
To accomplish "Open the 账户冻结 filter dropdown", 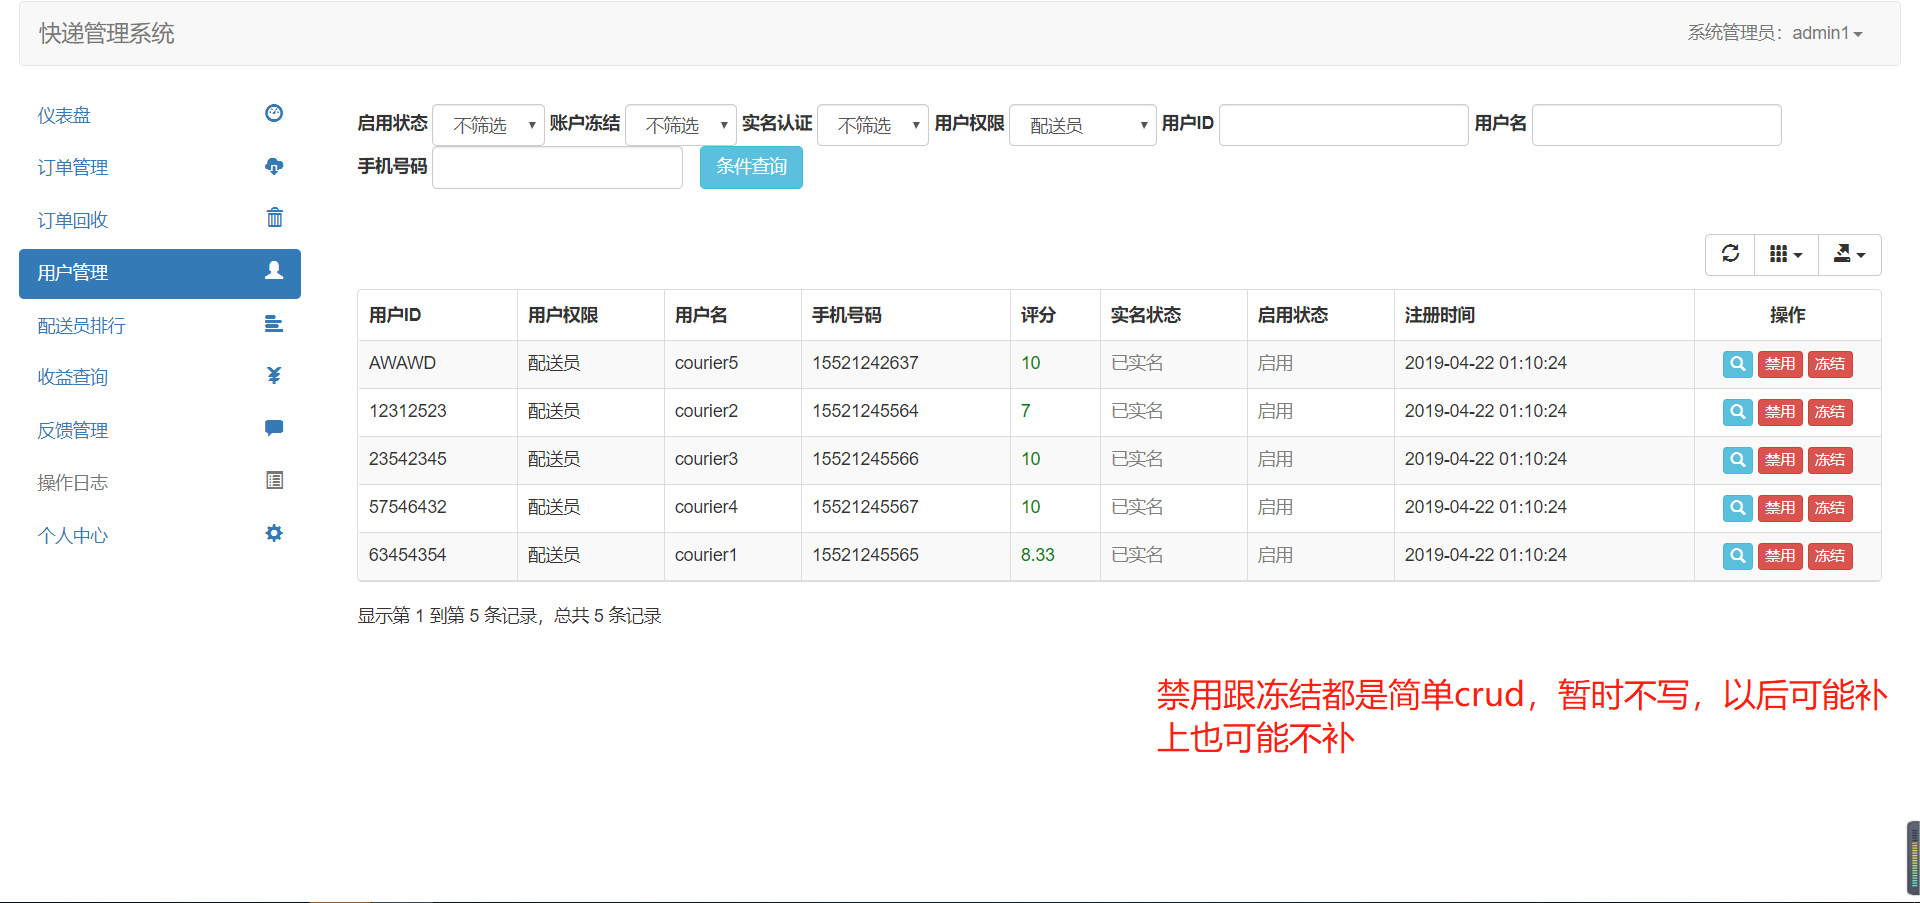I will [x=681, y=125].
